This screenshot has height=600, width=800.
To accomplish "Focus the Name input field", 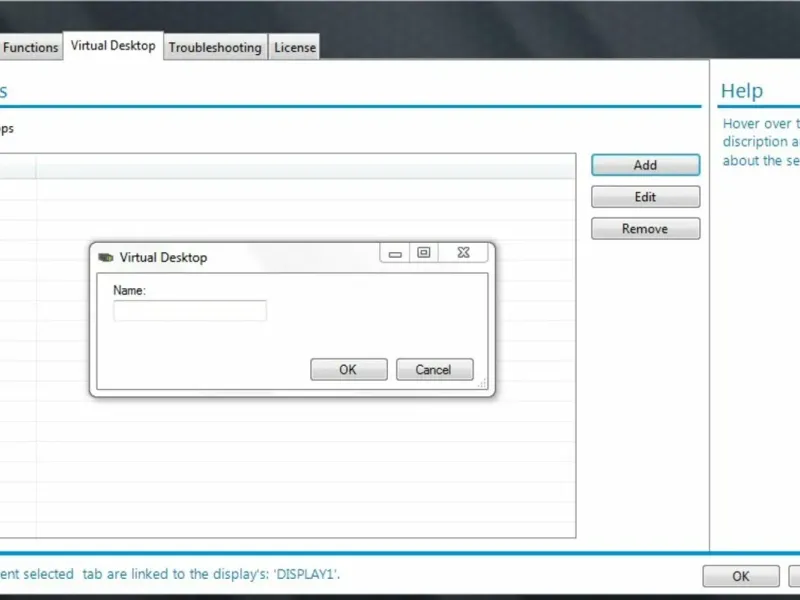I will tap(190, 311).
